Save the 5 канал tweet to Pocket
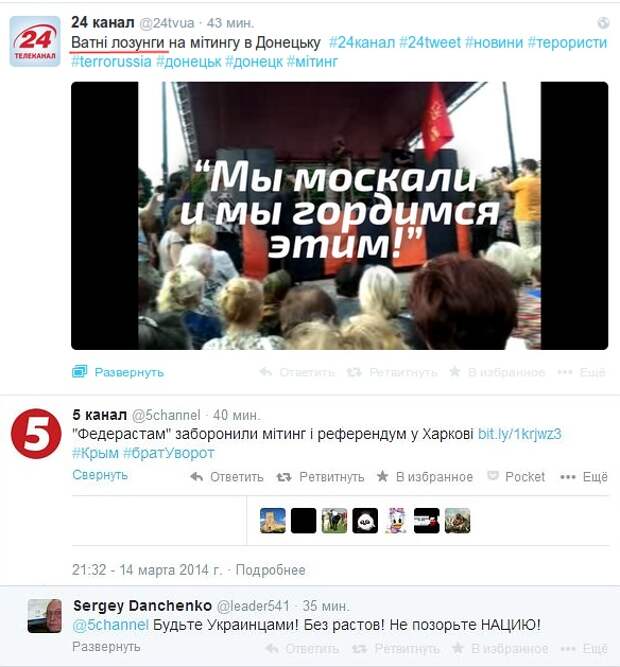The width and height of the screenshot is (620, 667). click(x=516, y=477)
